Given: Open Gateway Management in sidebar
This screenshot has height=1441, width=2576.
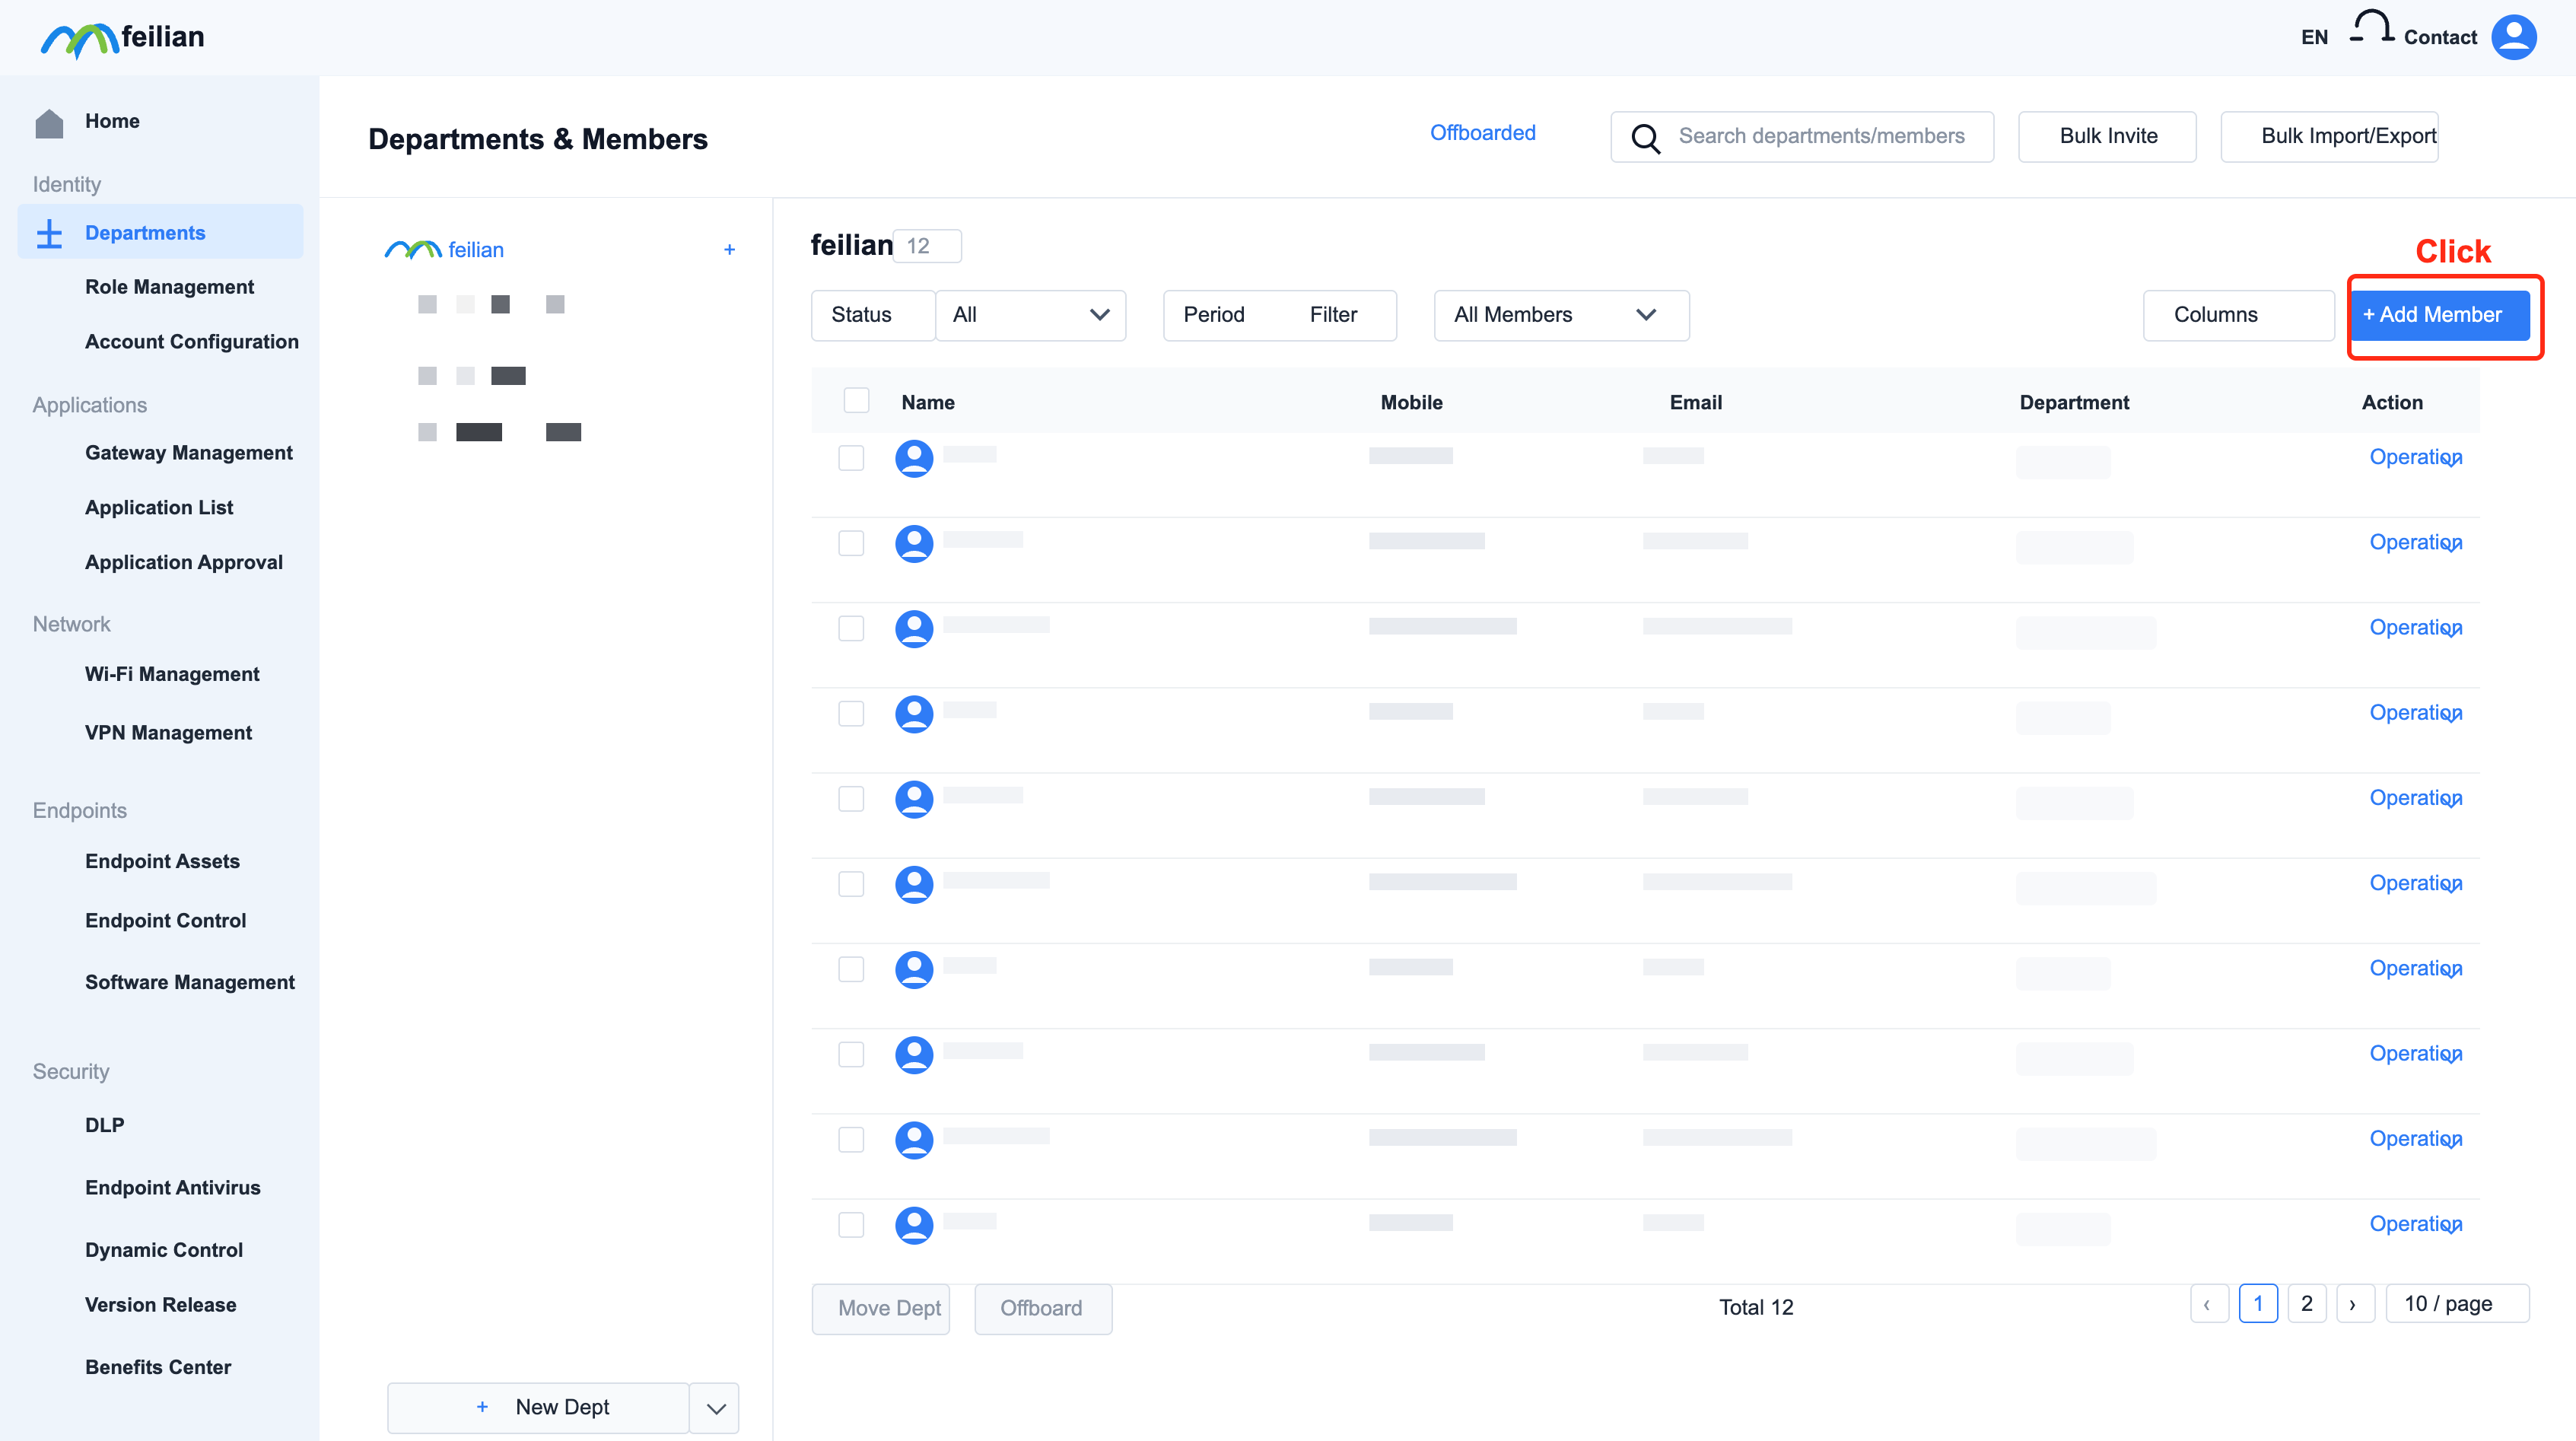Looking at the screenshot, I should (x=188, y=453).
